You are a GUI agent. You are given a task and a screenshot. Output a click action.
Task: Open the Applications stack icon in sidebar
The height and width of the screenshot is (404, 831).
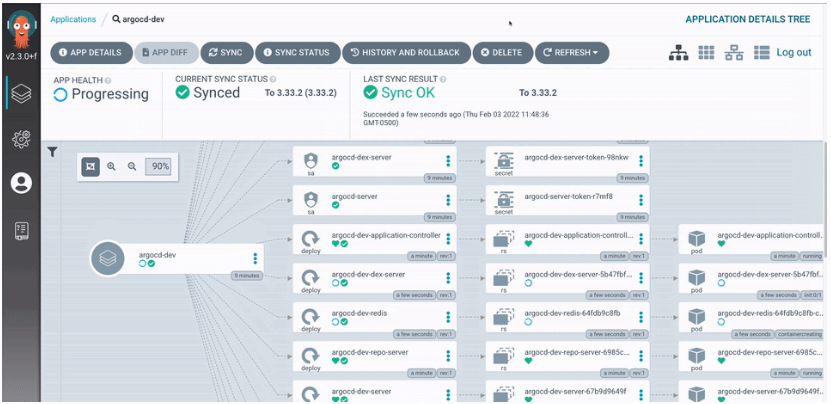click(x=21, y=93)
